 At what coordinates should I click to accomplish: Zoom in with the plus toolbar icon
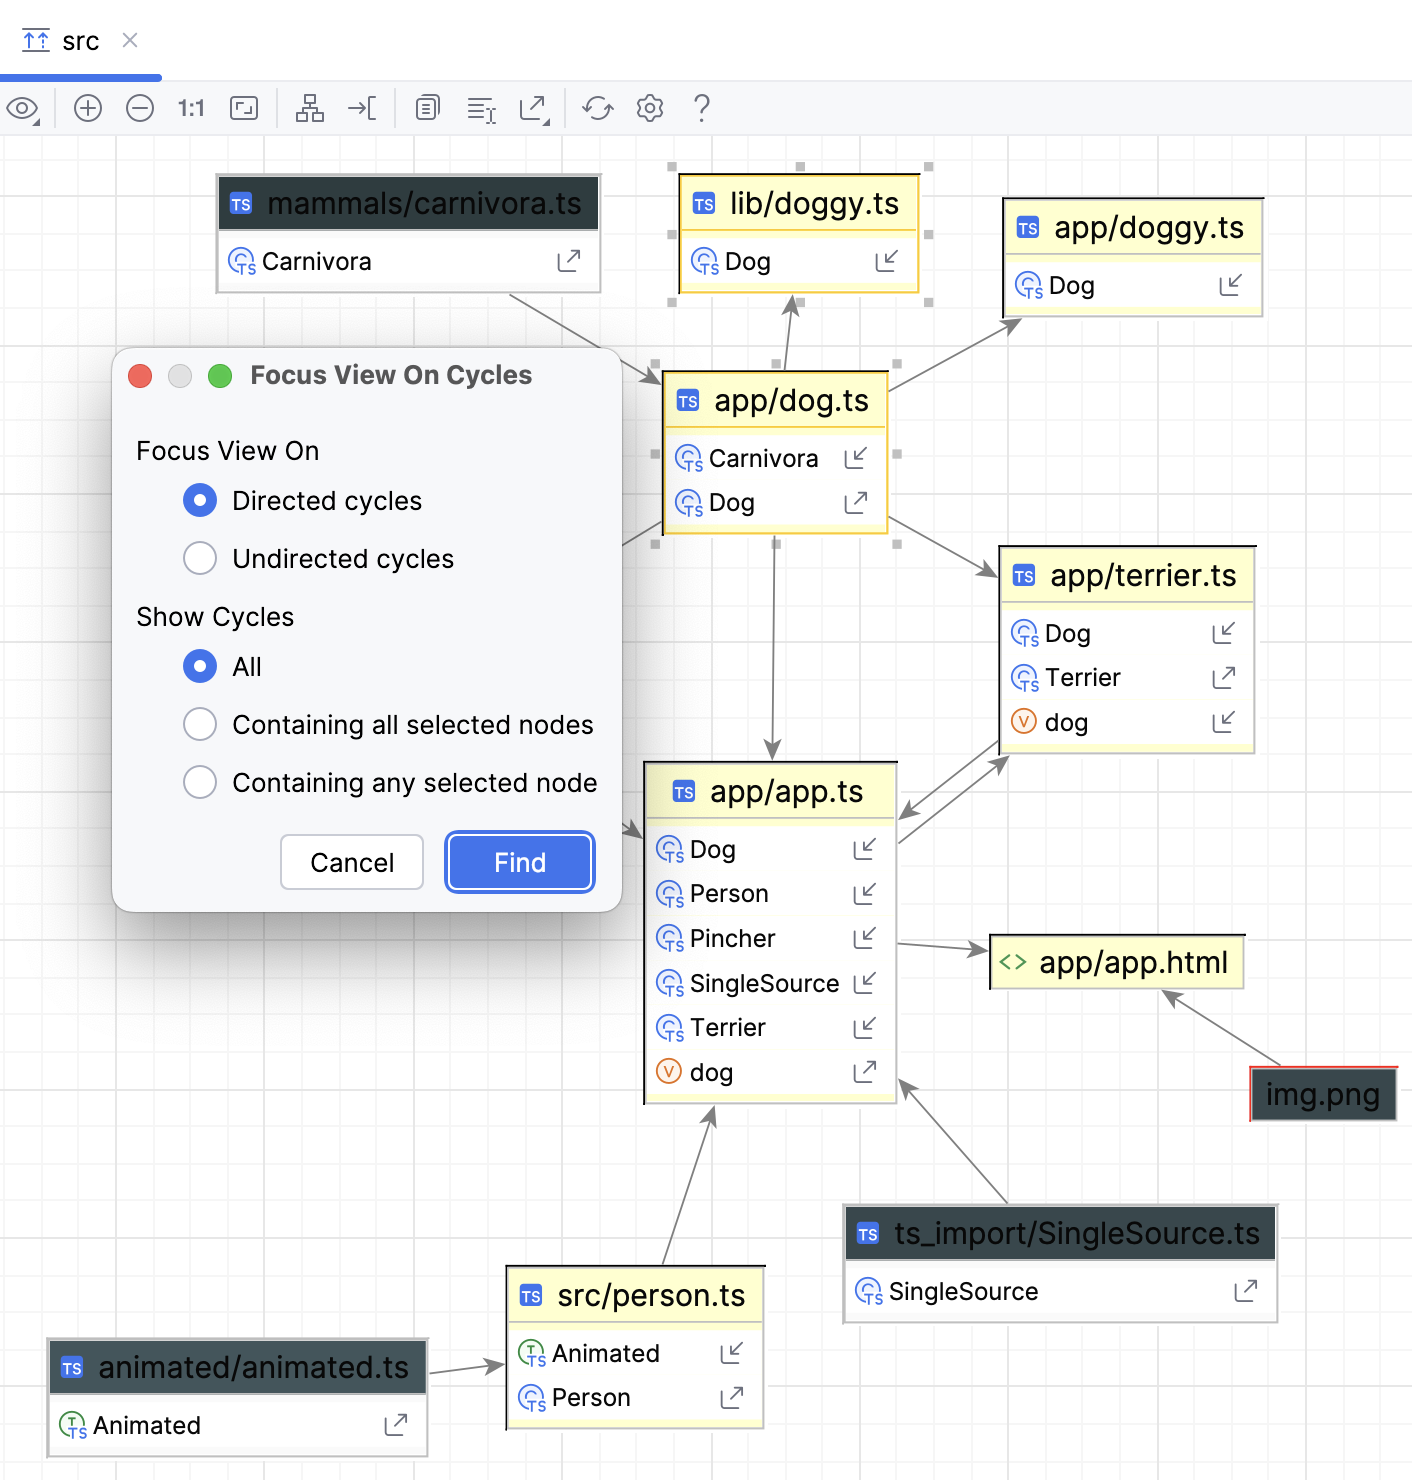pos(88,108)
